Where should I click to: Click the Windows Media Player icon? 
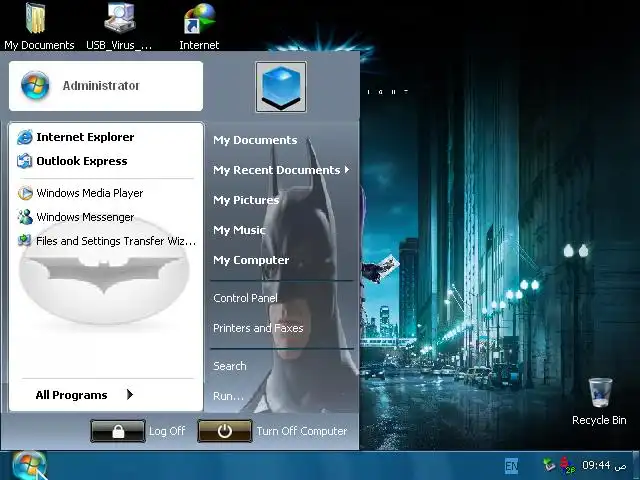point(25,193)
